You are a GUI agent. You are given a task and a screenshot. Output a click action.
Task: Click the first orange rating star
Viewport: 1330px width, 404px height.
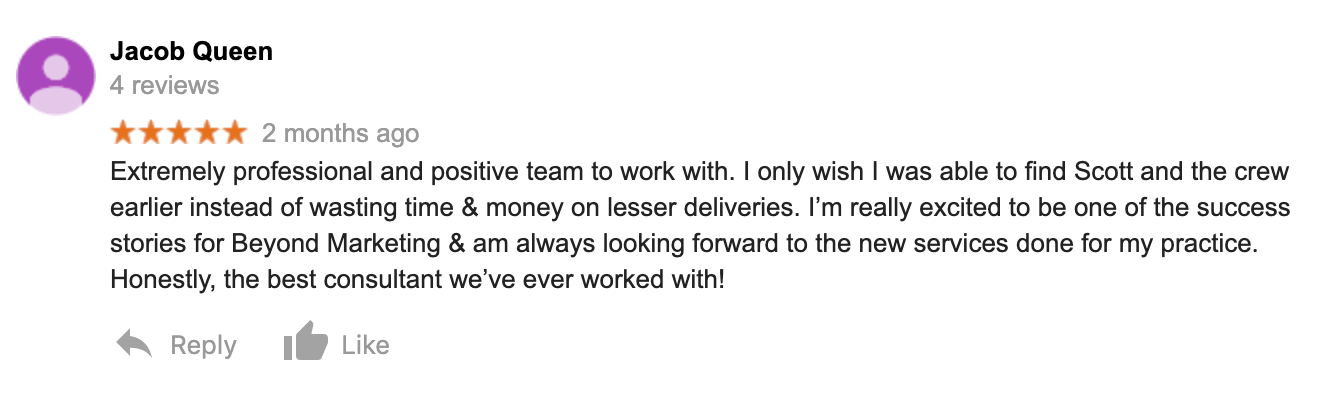coord(124,133)
